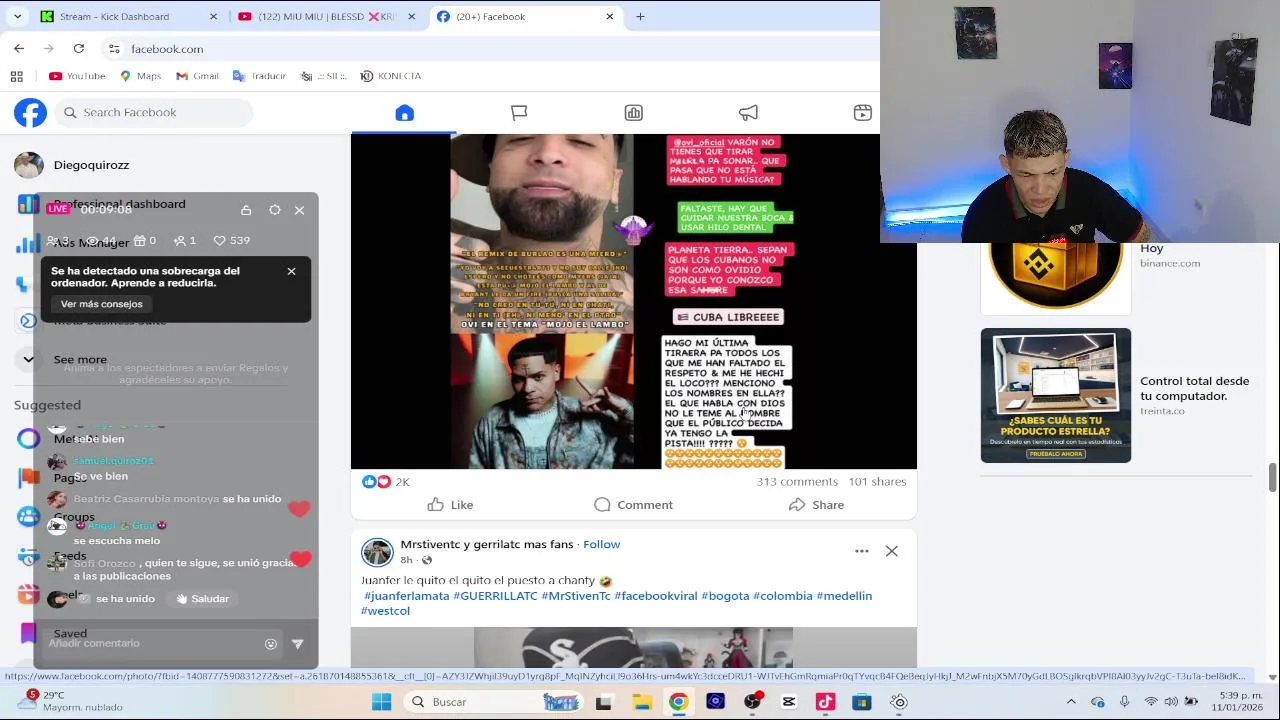Share the post with 101 shares
The image size is (1280, 720).
click(816, 505)
